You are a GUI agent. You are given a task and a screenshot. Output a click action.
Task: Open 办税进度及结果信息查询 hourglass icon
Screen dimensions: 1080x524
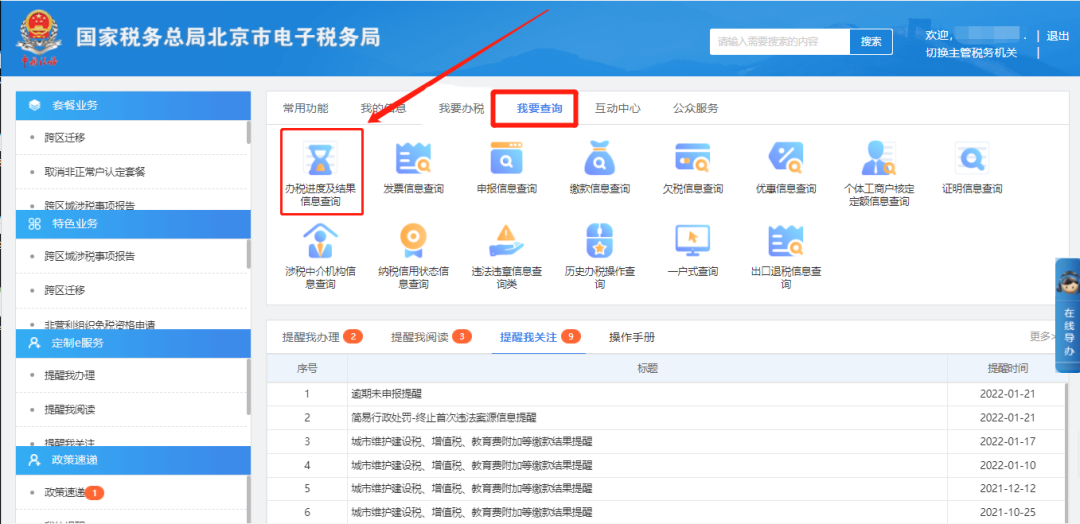(321, 158)
